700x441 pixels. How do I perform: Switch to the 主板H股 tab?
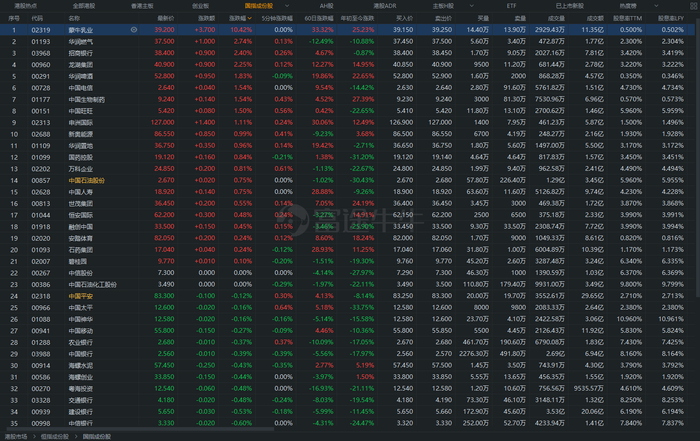[x=443, y=6]
